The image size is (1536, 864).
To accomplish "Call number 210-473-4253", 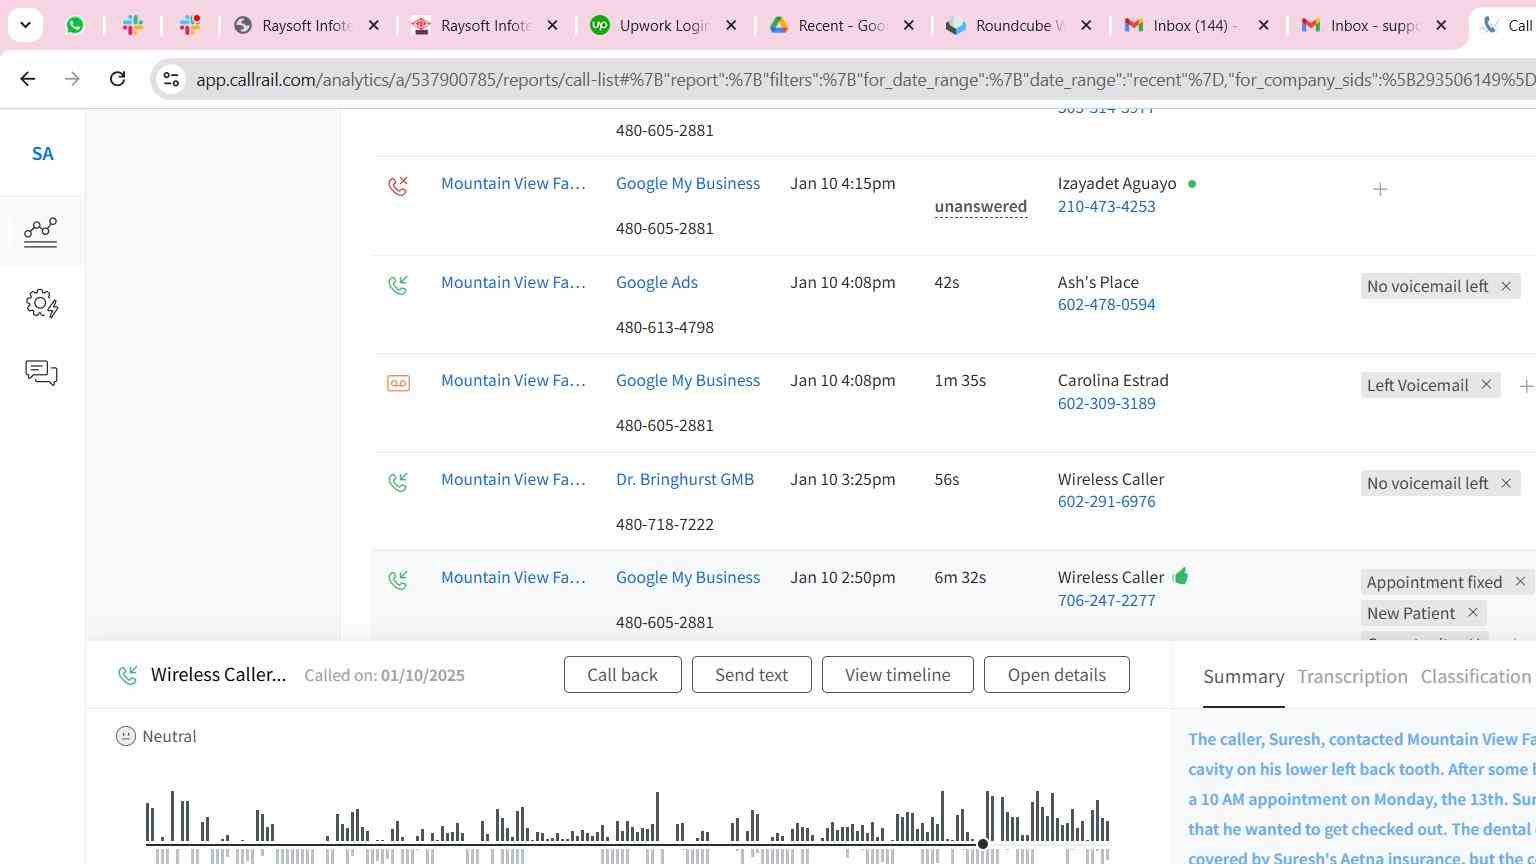I will [1106, 206].
